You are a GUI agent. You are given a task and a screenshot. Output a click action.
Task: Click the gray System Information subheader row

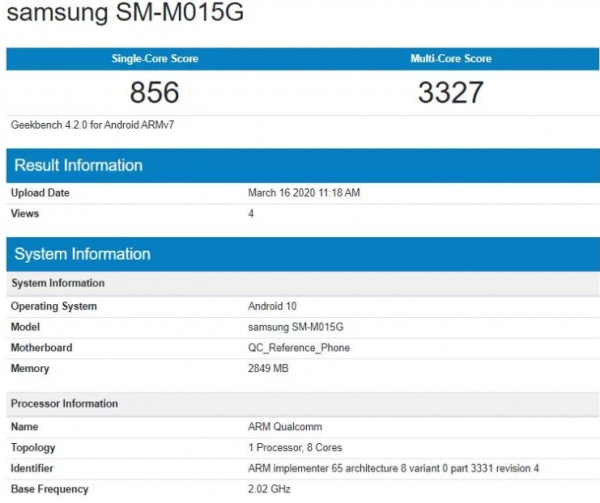click(x=303, y=283)
